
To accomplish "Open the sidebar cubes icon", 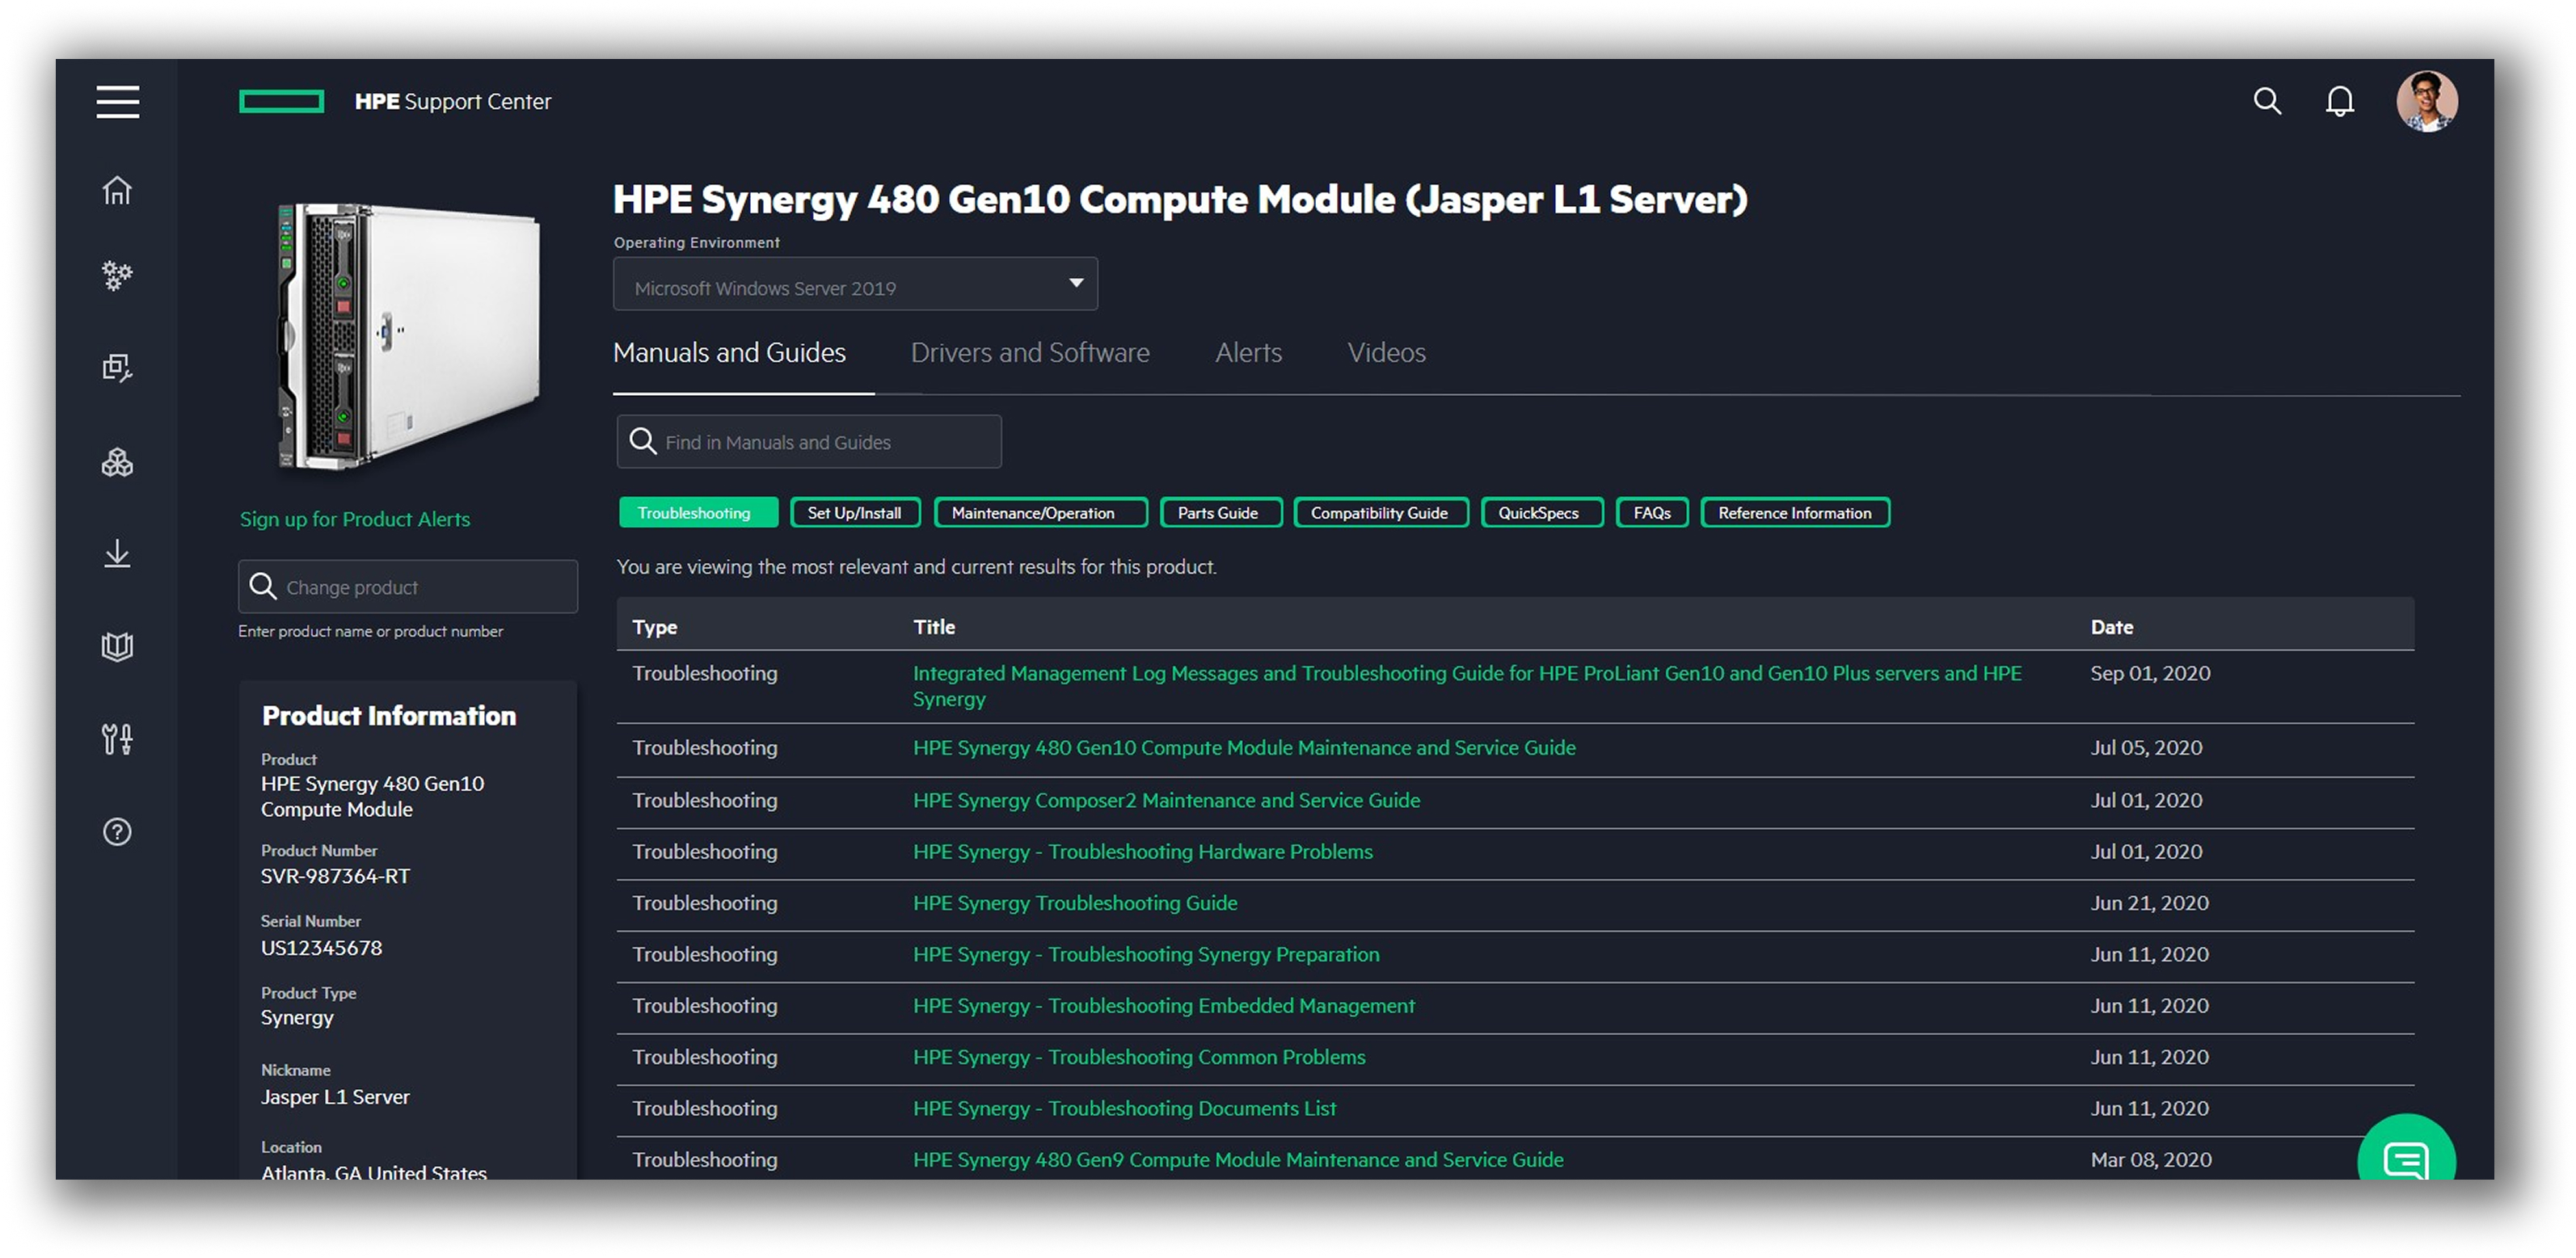I will (x=117, y=462).
